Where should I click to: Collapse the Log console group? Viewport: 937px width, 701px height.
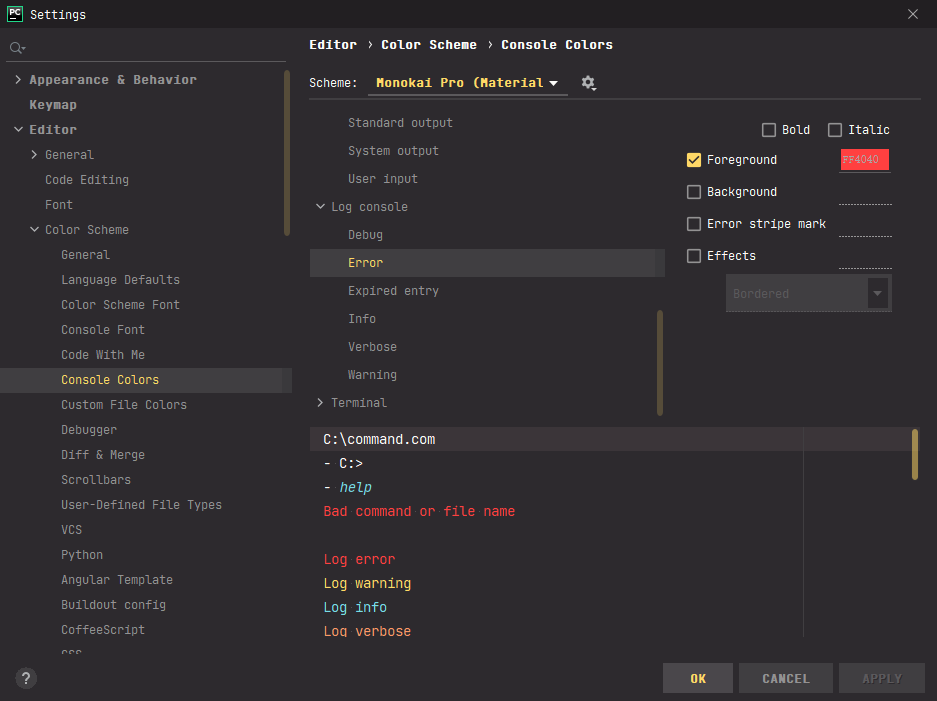click(320, 207)
